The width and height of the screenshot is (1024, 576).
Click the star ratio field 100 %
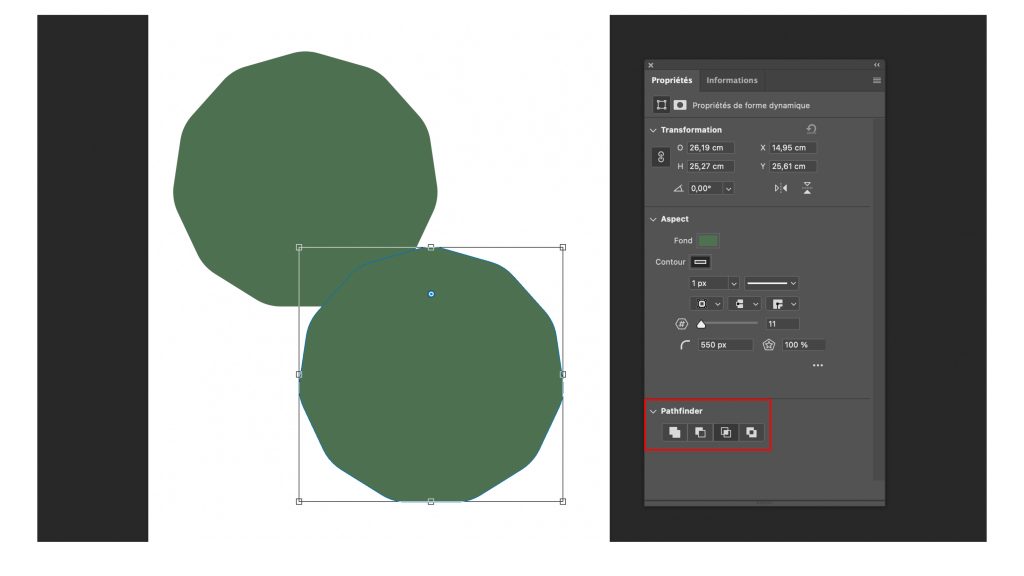pos(803,345)
